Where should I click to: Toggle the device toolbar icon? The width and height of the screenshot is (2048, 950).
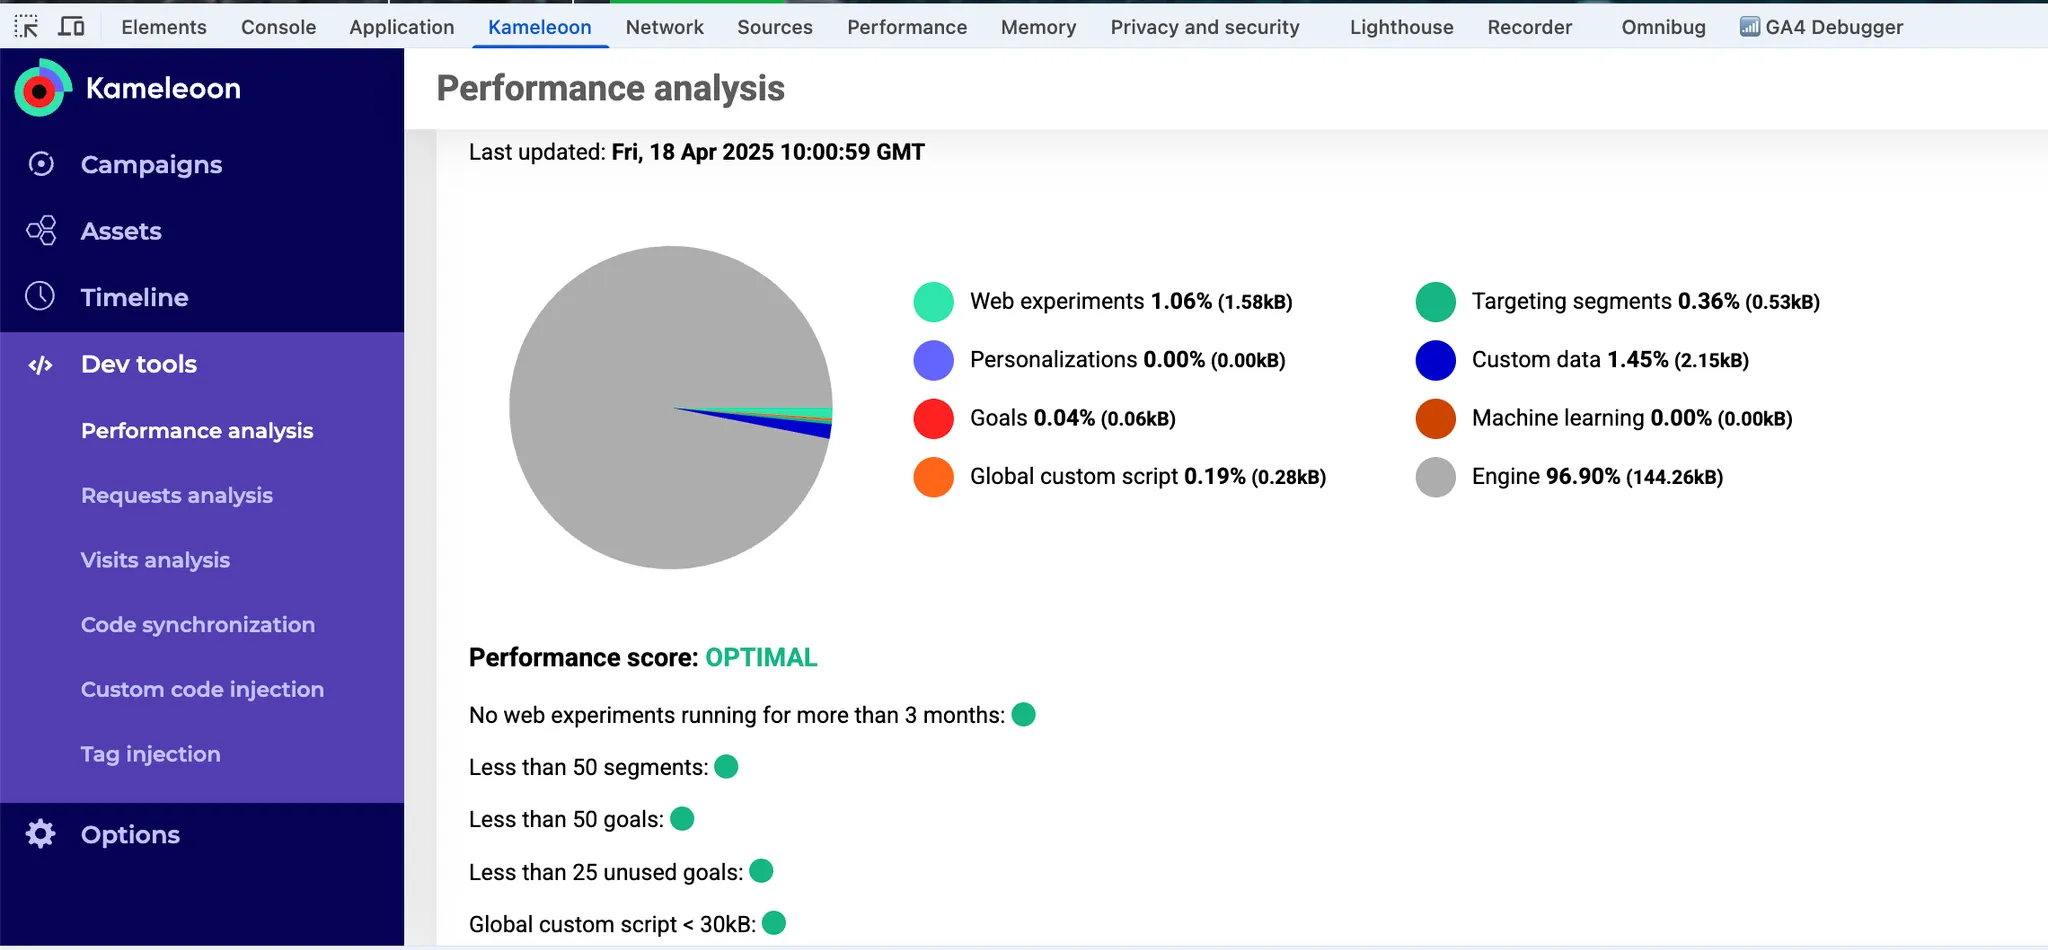(x=71, y=27)
